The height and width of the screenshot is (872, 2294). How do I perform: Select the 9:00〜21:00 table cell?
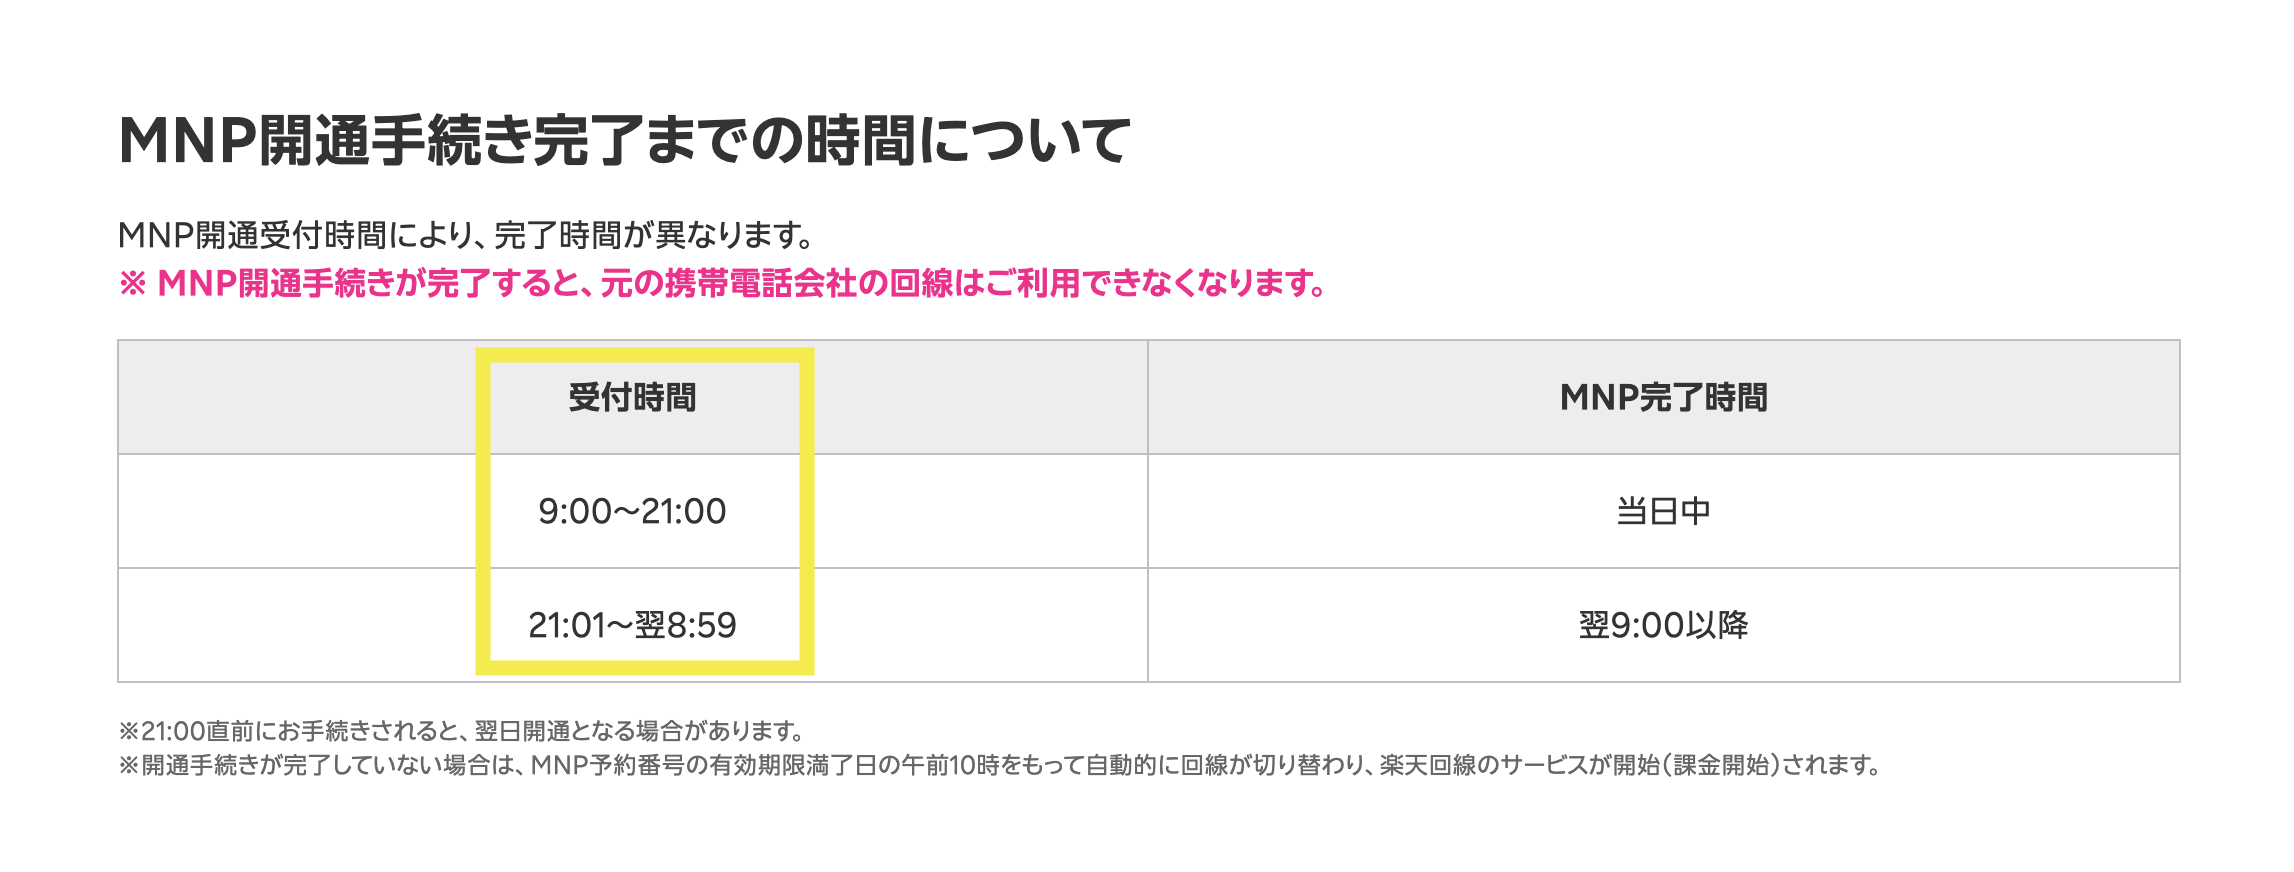click(632, 511)
